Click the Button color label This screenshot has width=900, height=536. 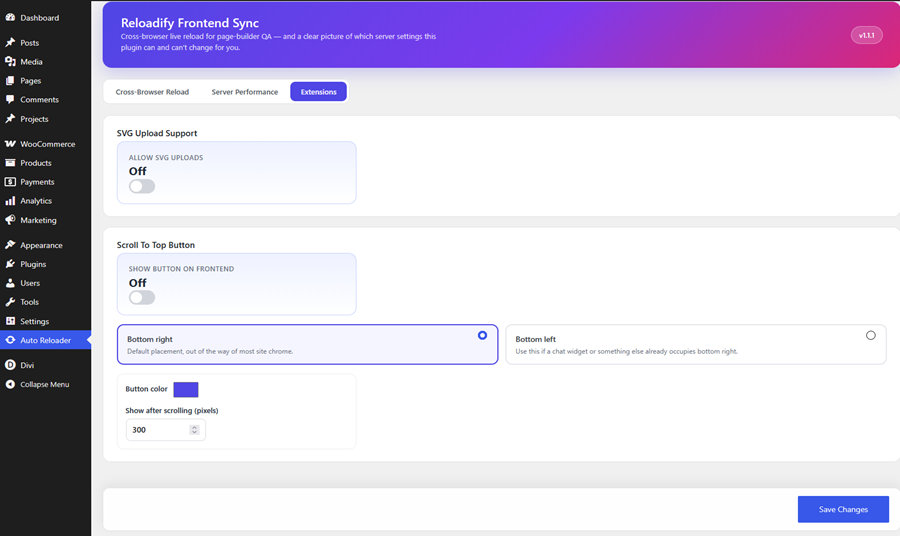point(146,389)
